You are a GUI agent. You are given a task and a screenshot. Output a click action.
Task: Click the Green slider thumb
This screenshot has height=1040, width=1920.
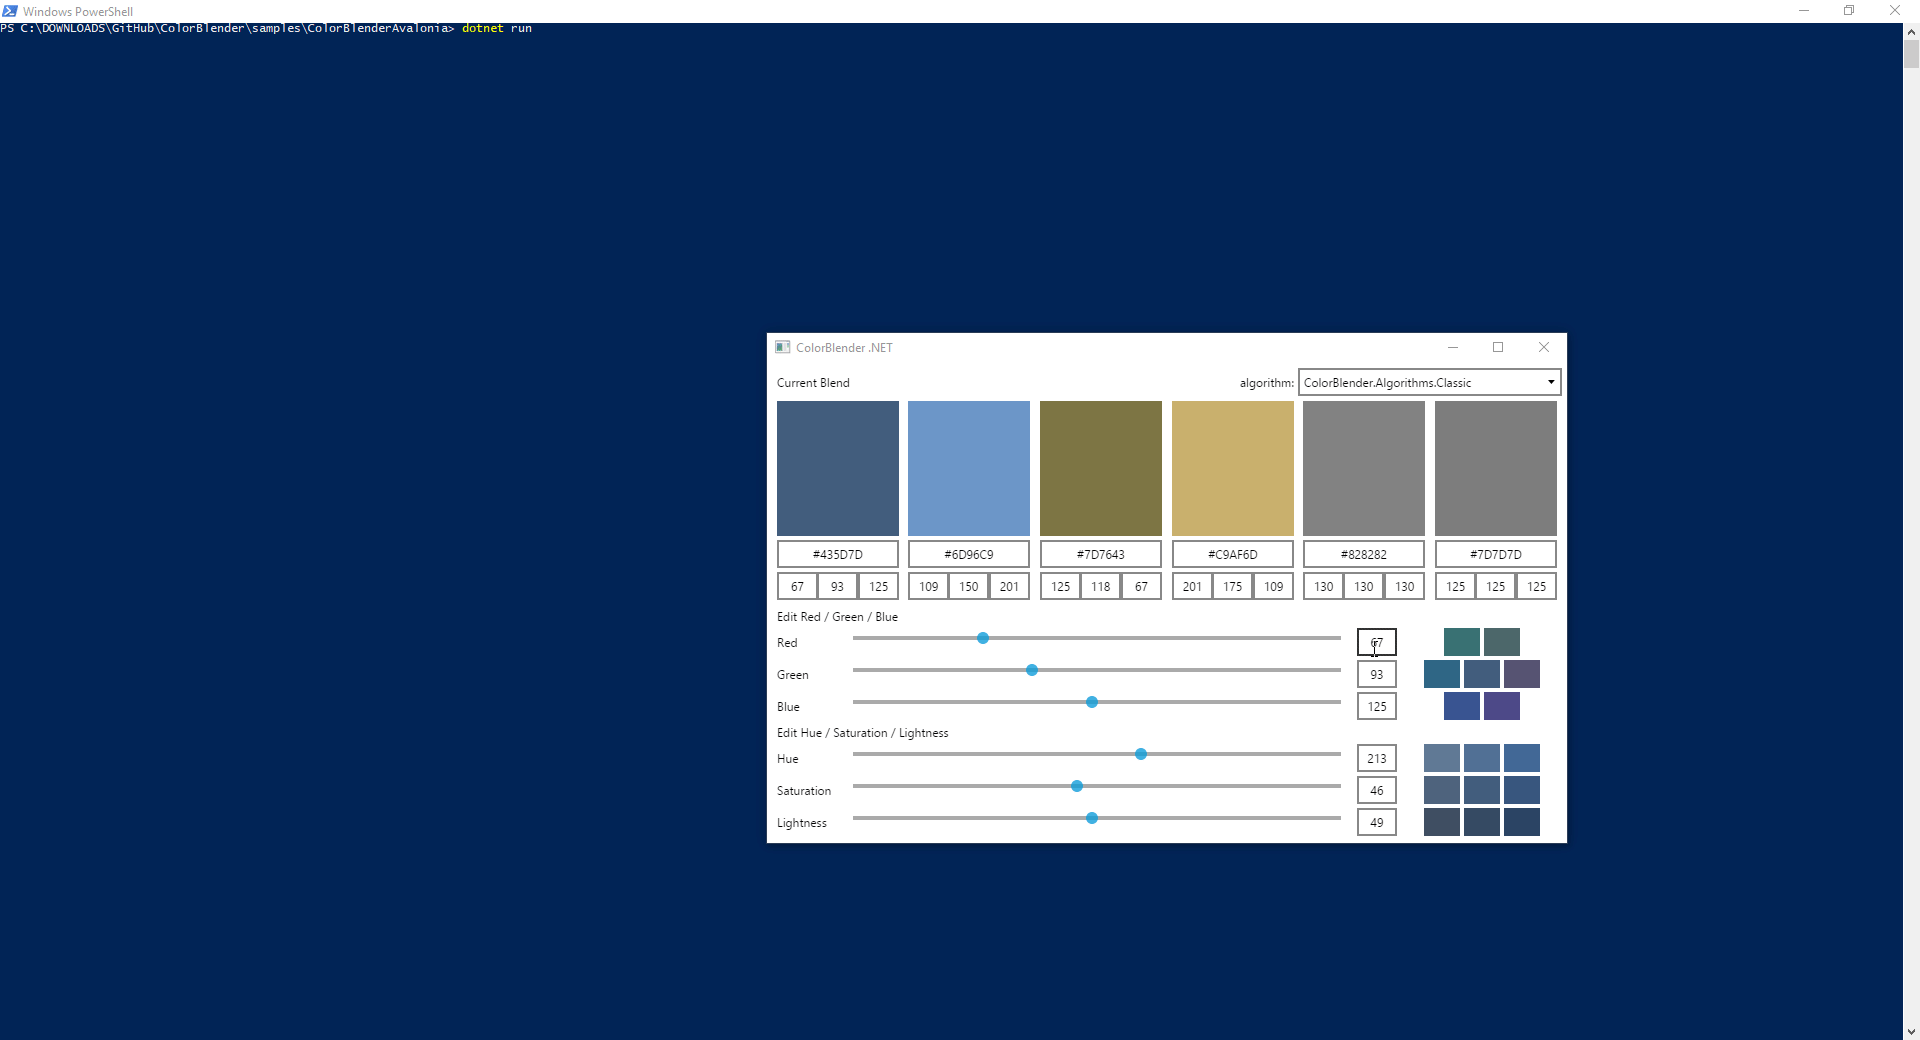coord(1031,670)
